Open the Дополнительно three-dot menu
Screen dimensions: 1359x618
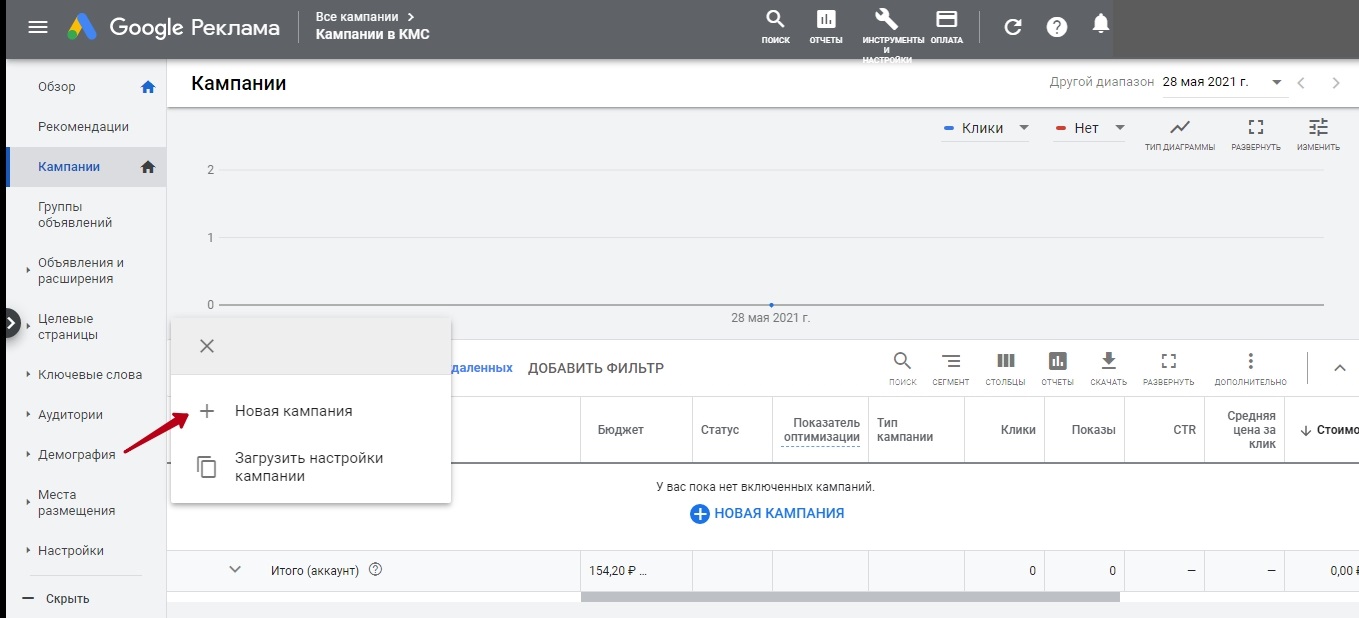1250,368
